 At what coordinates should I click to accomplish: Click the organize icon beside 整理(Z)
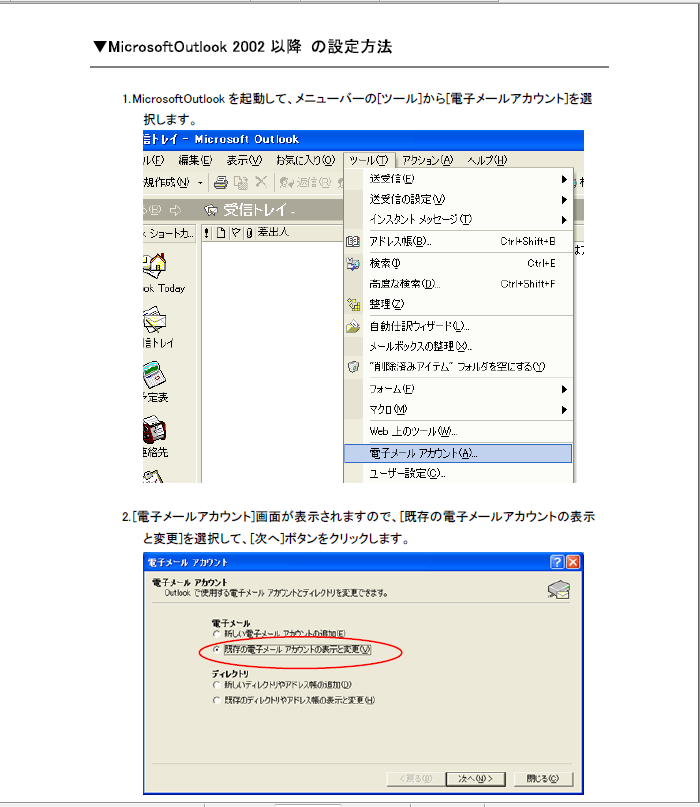(x=353, y=304)
